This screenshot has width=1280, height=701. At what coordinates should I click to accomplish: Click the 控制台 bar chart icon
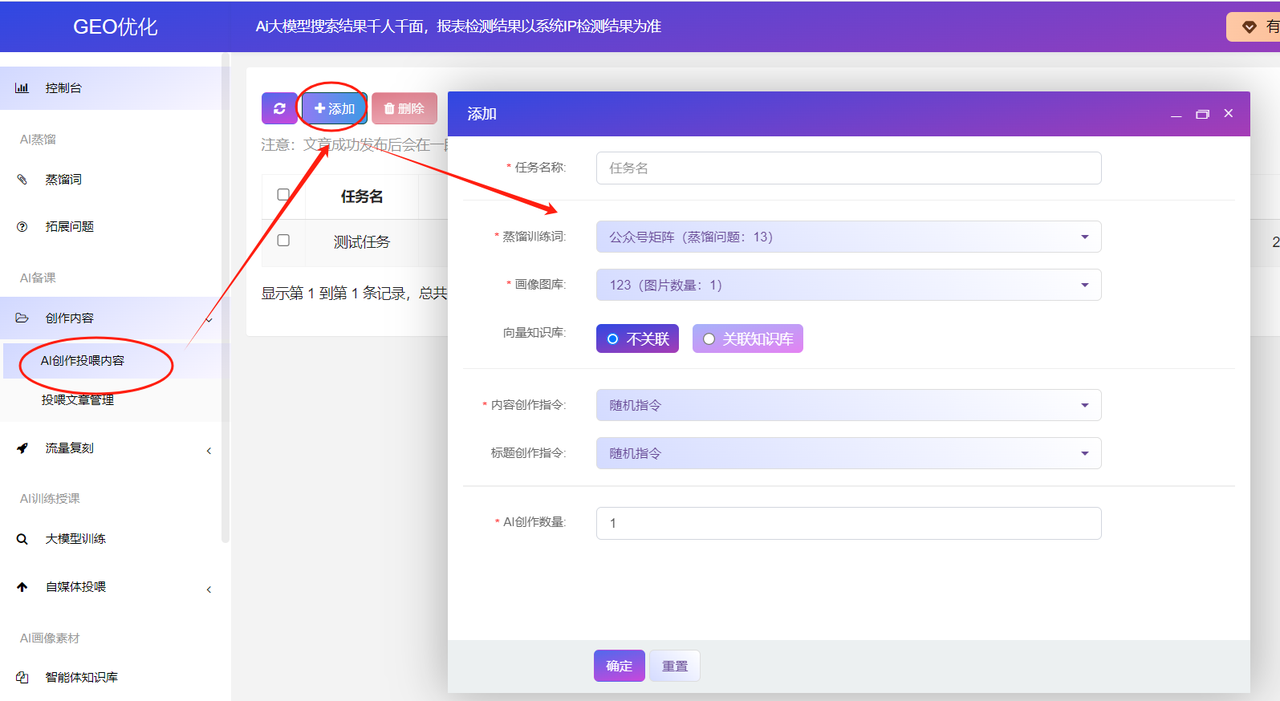click(22, 88)
